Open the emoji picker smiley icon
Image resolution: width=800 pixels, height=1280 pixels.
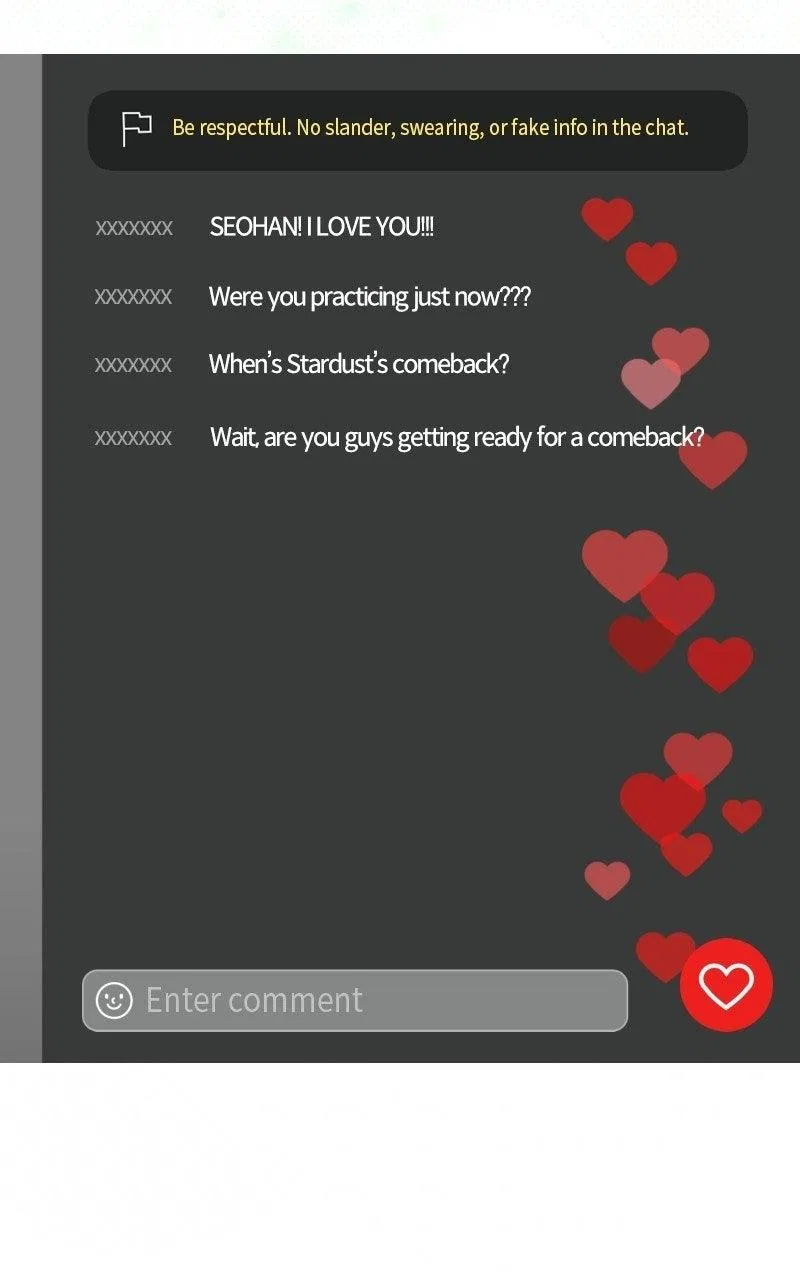point(114,999)
